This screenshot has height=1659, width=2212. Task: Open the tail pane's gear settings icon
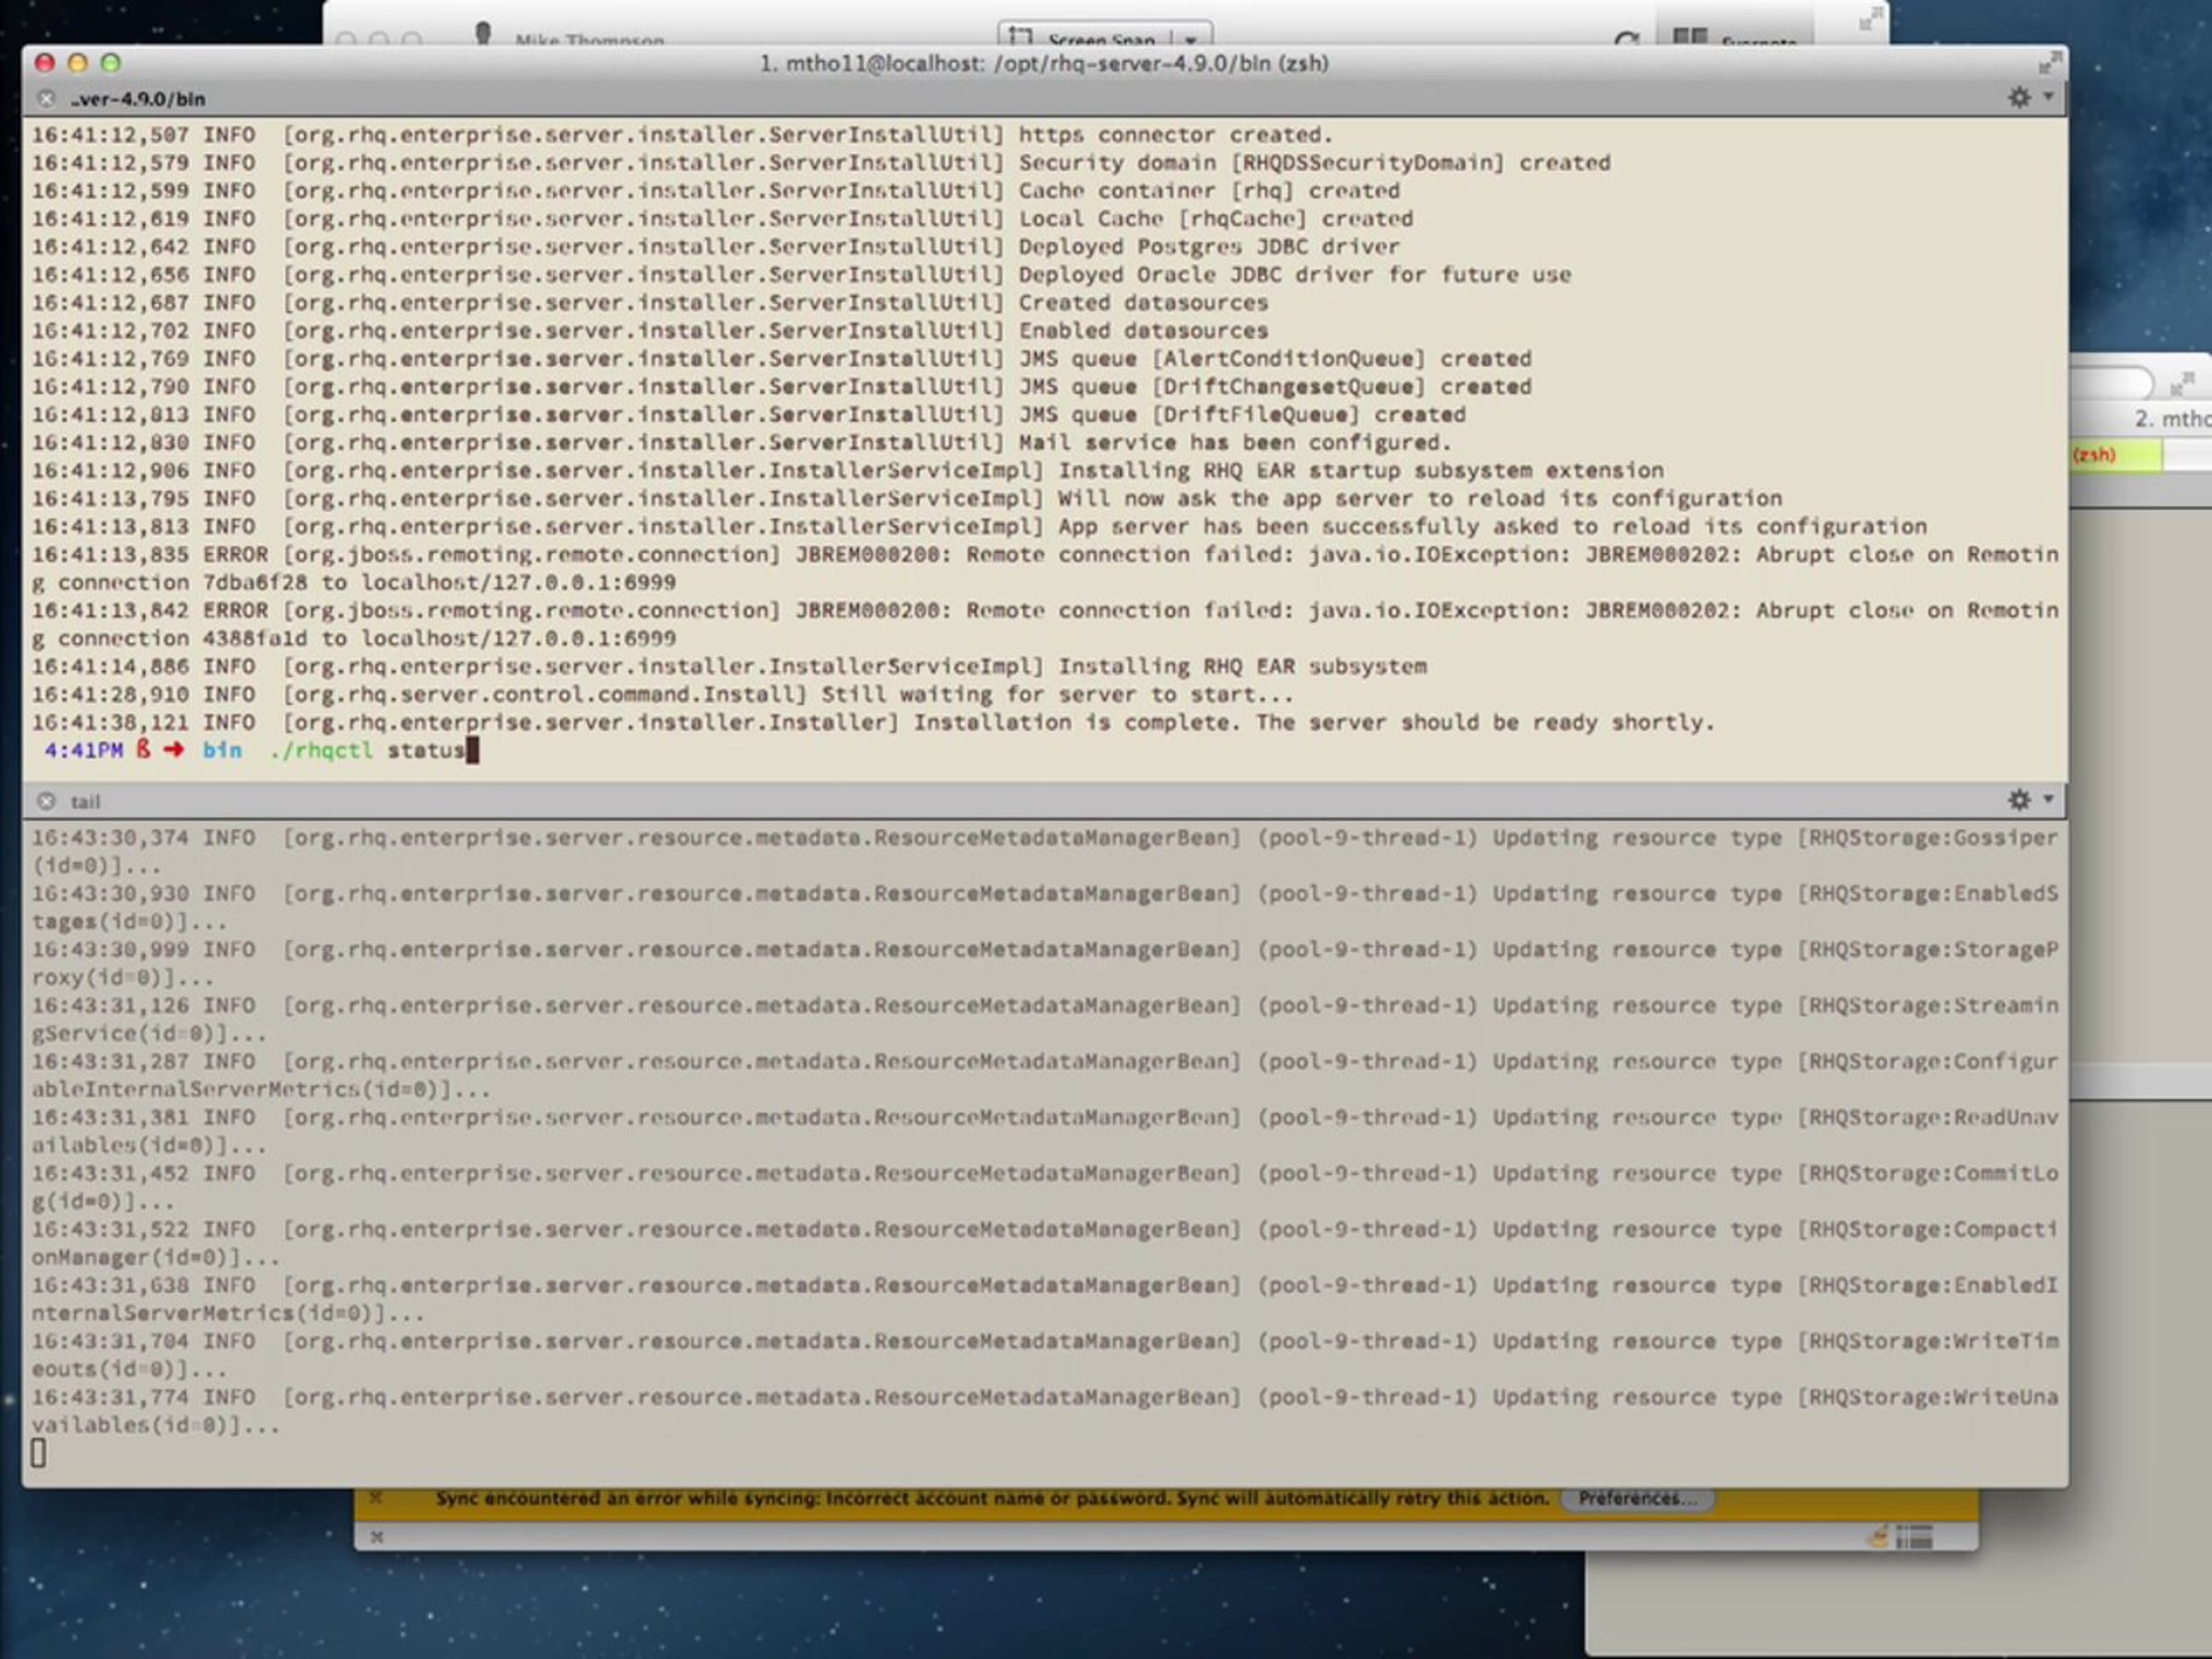point(2018,799)
